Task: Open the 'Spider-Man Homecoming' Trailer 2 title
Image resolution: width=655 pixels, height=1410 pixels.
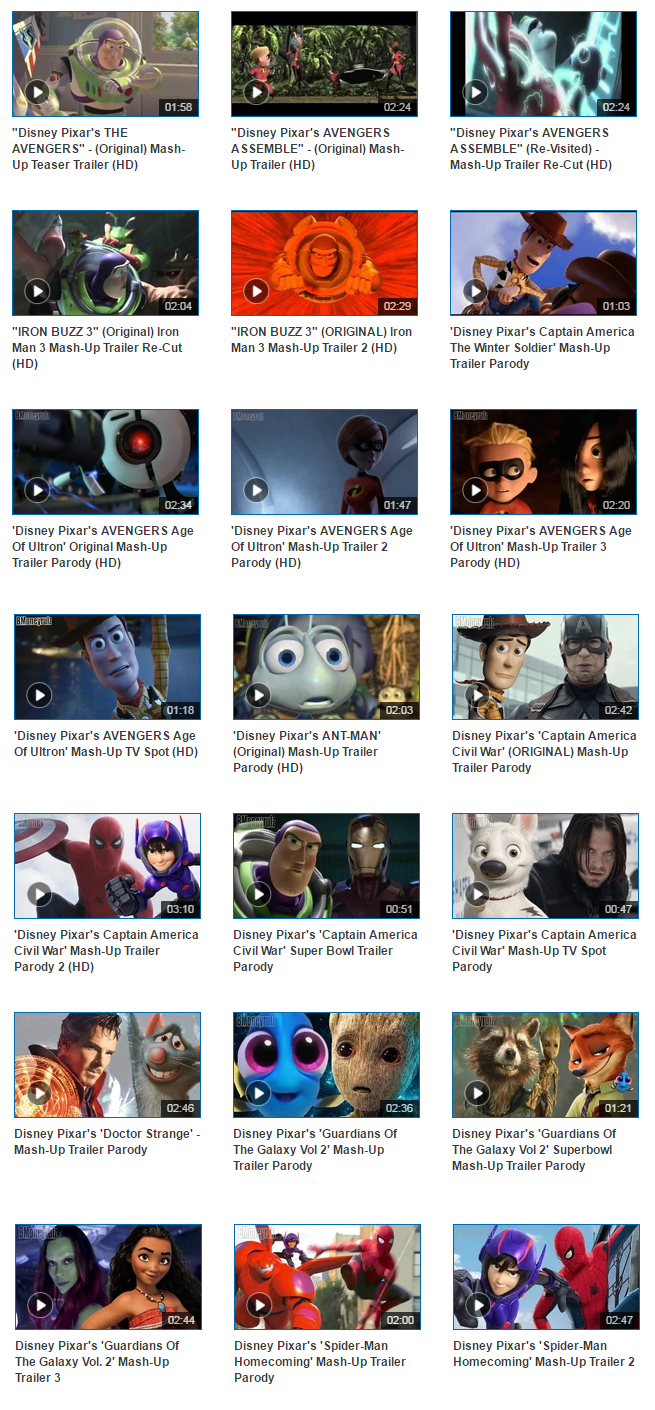Action: click(544, 1354)
